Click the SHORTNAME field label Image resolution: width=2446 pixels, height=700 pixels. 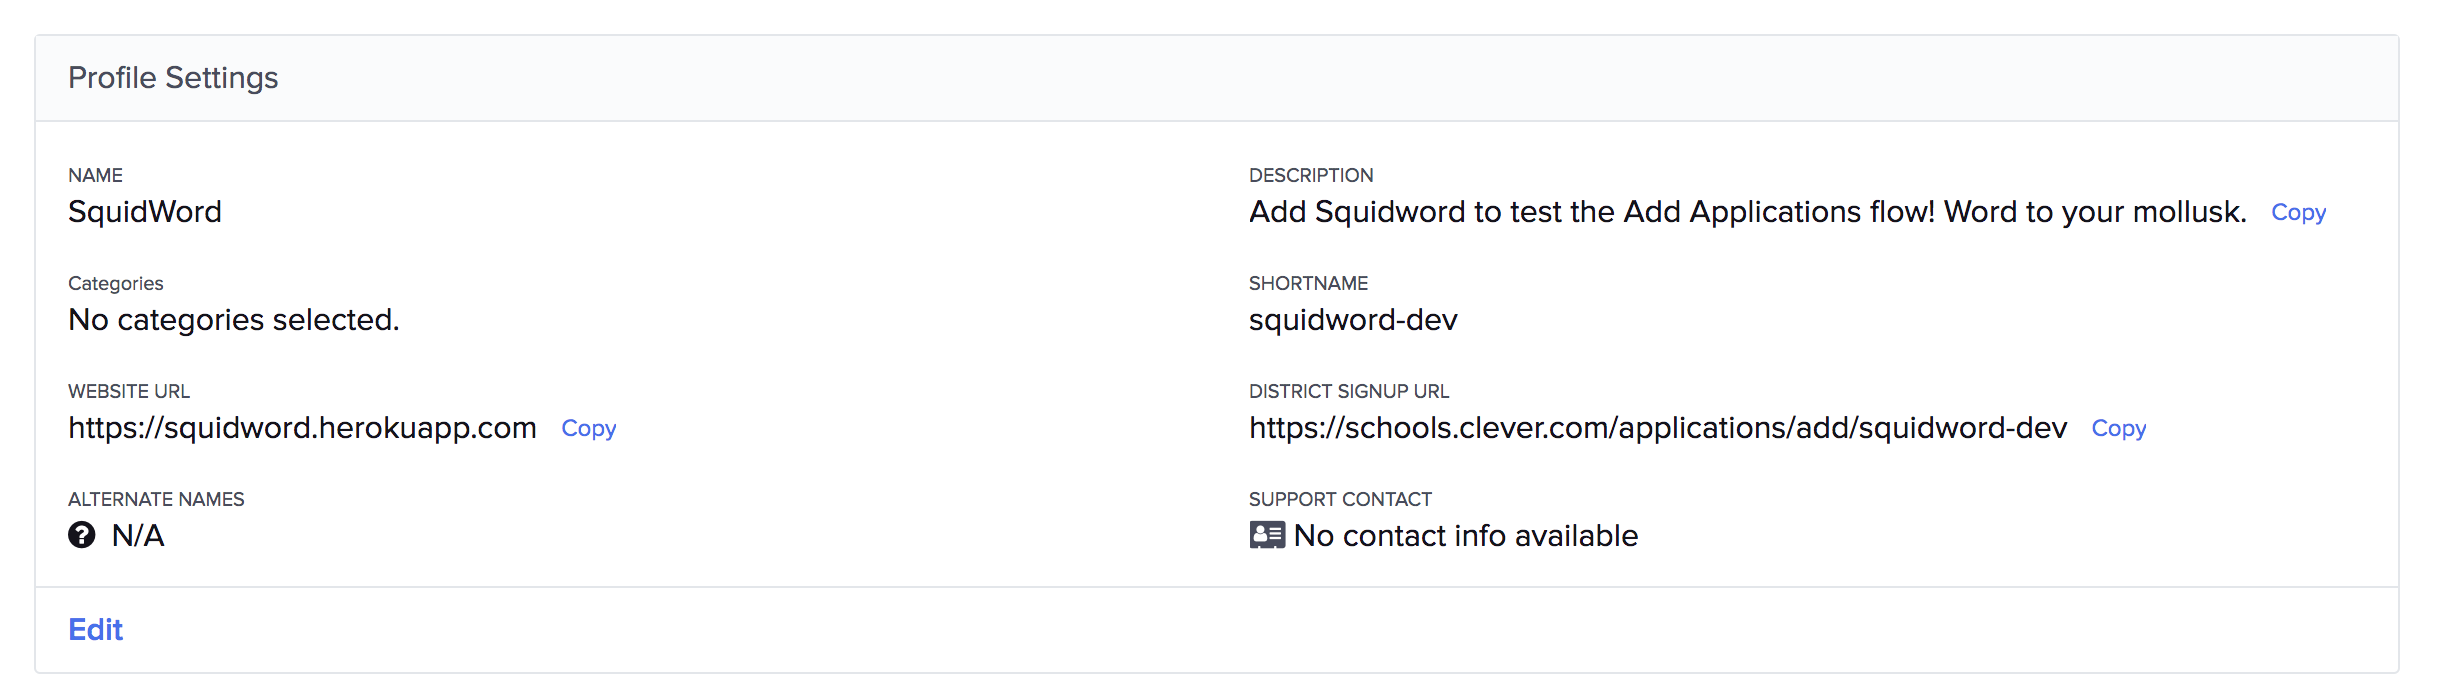(1308, 283)
